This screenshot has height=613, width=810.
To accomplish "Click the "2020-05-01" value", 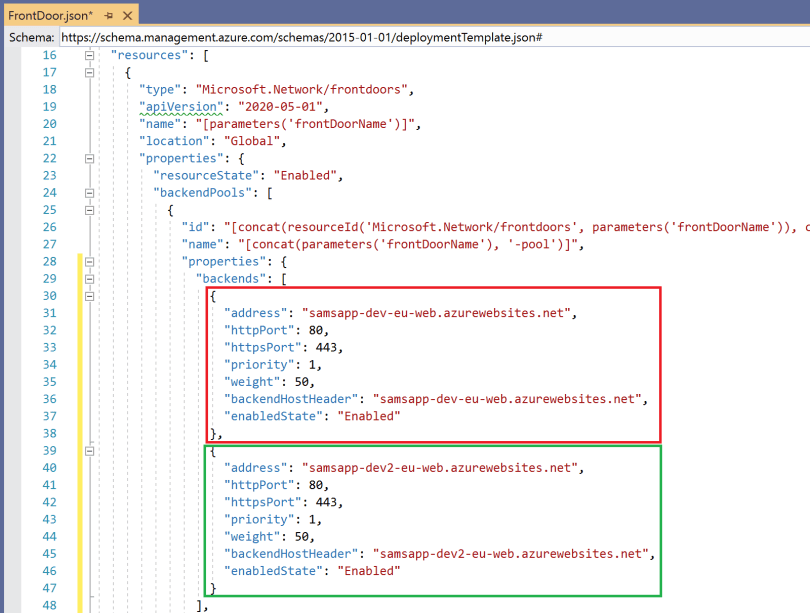I will 280,107.
